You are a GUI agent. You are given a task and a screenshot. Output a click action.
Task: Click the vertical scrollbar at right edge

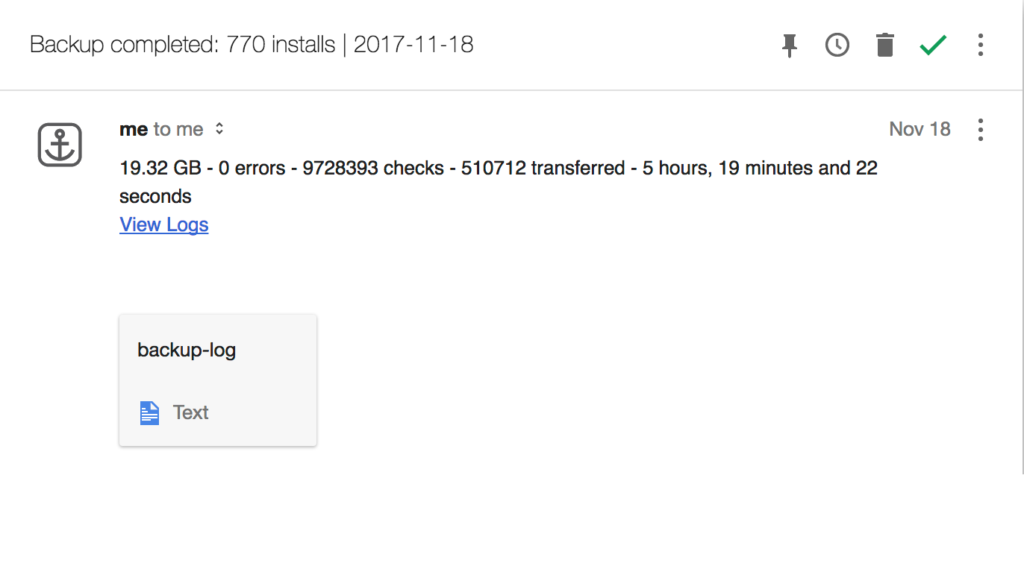1019,280
